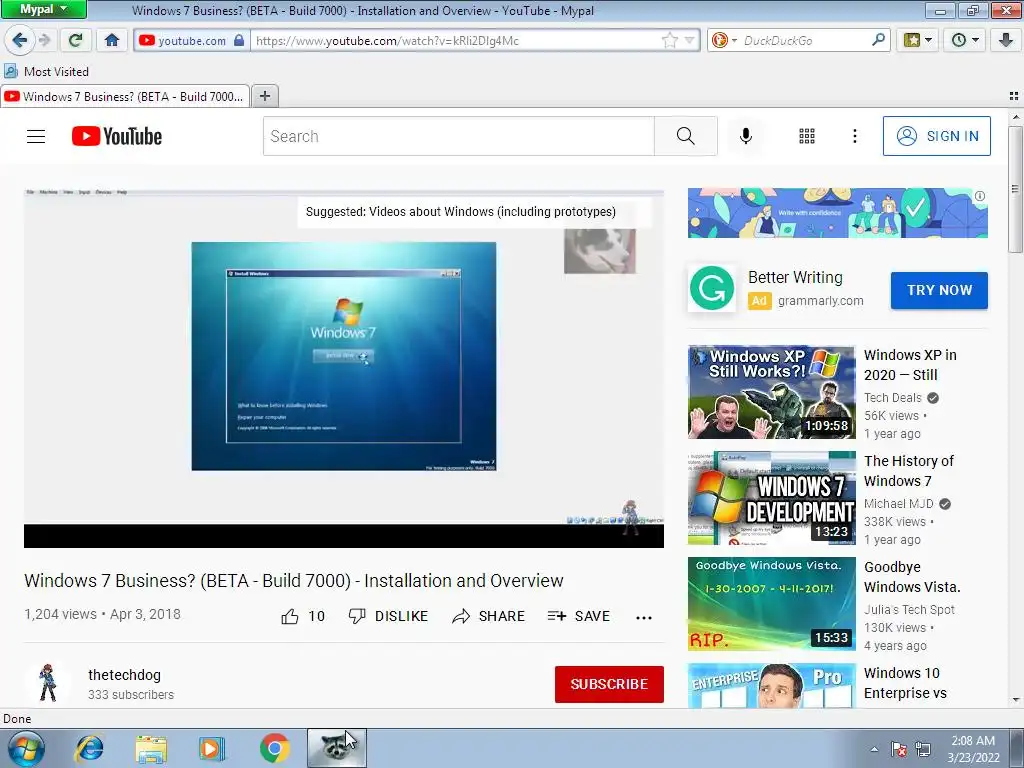This screenshot has height=768, width=1024.
Task: Click the Mypal raccoon taskbar button
Action: click(336, 748)
